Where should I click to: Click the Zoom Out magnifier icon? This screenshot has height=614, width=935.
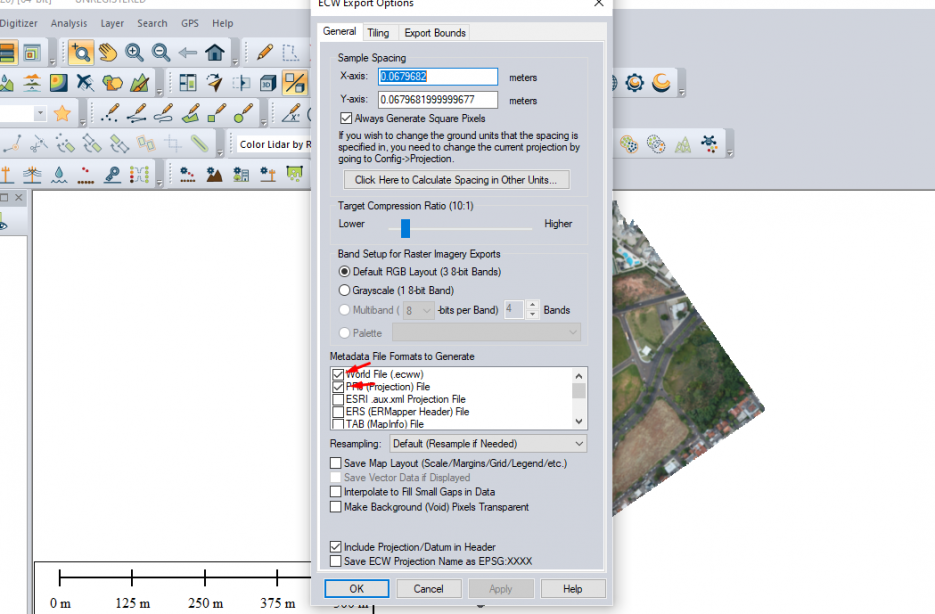[161, 53]
